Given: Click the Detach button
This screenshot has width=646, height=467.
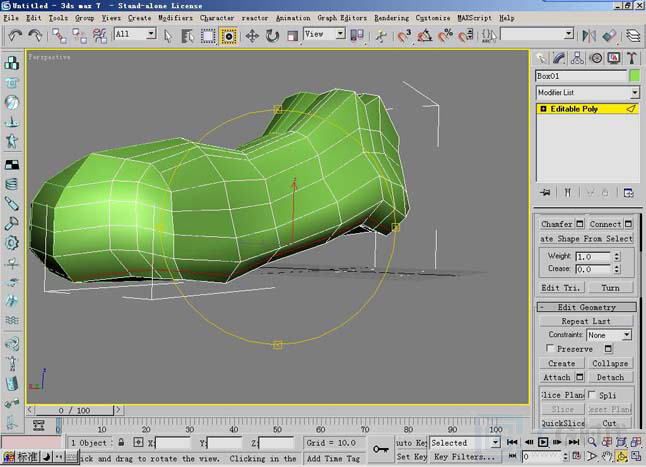Looking at the screenshot, I should click(610, 378).
